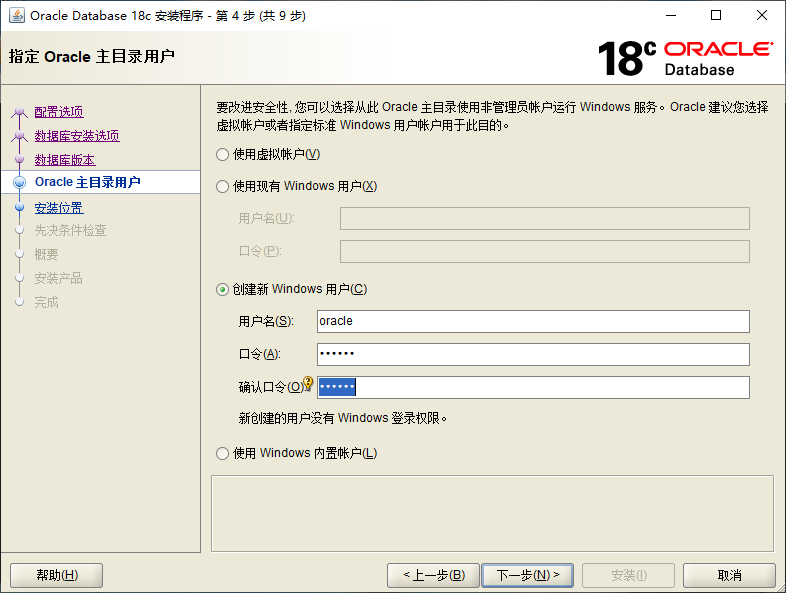786x593 pixels.
Task: Click the 指定 Oracle 主目录用户 heading
Action: (92, 57)
